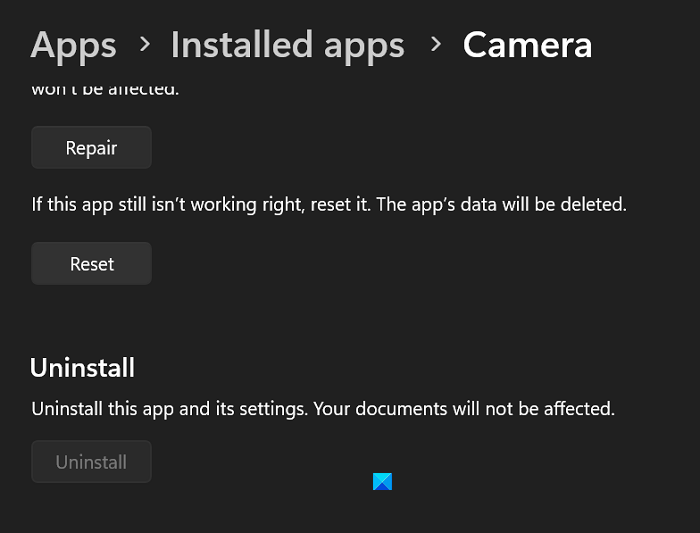Viewport: 700px width, 533px height.
Task: Click the word "deleted" in the reset description
Action: click(596, 205)
